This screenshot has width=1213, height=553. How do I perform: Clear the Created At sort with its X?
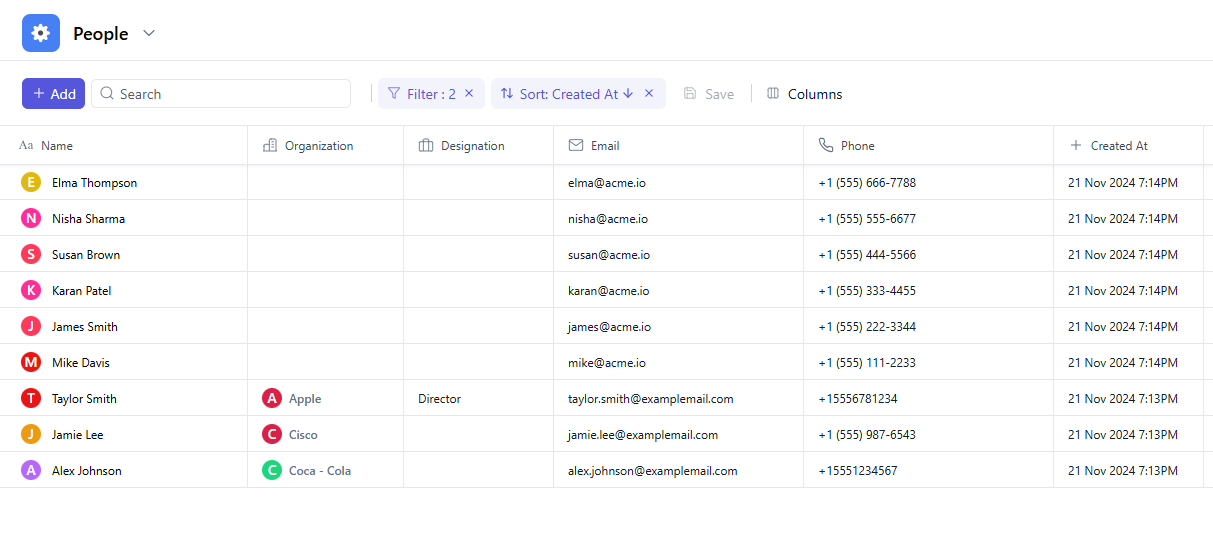[x=649, y=94]
